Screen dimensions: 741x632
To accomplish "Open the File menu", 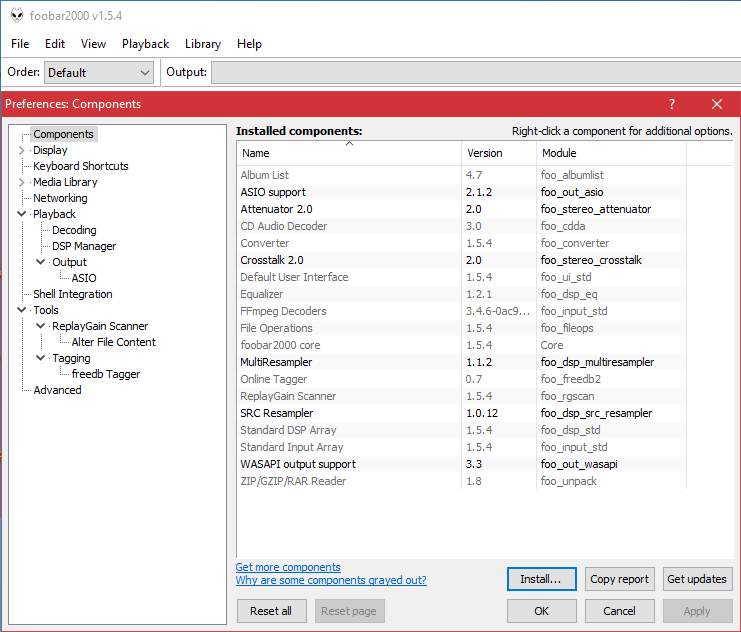I will pos(20,44).
